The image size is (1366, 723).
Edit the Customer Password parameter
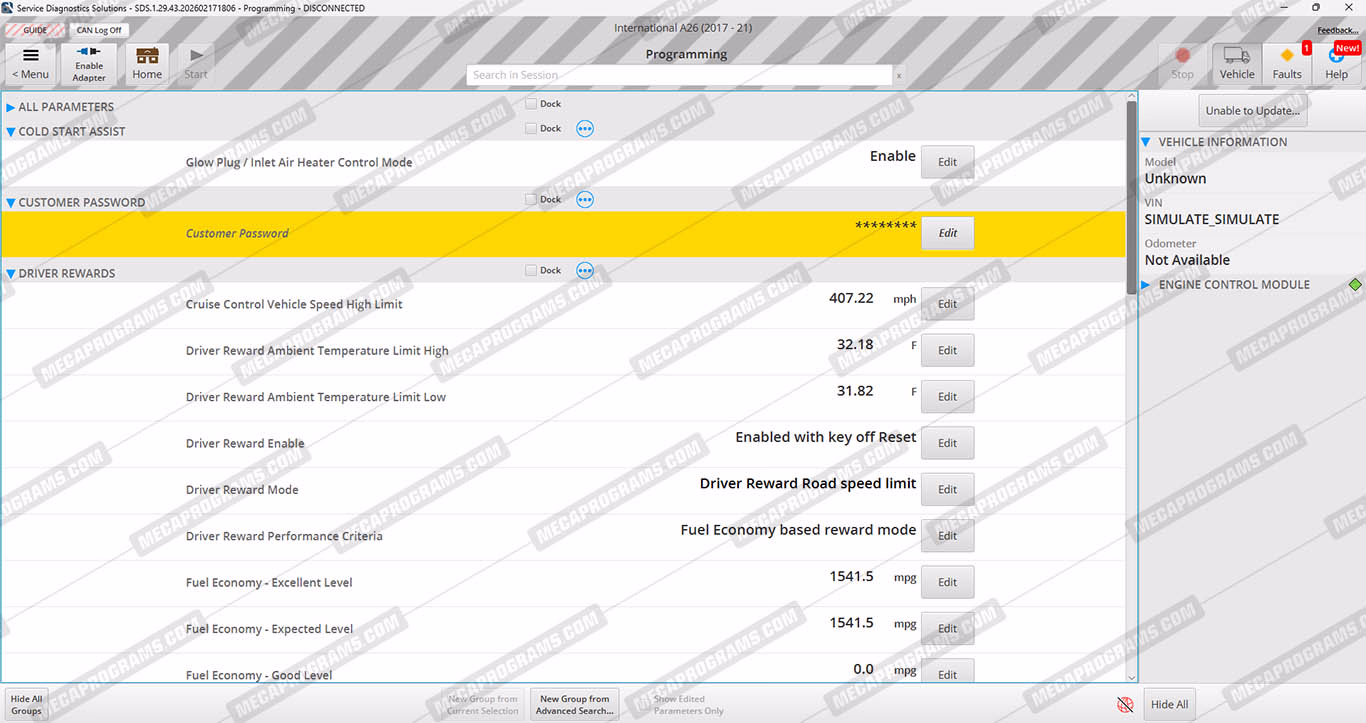coord(947,233)
